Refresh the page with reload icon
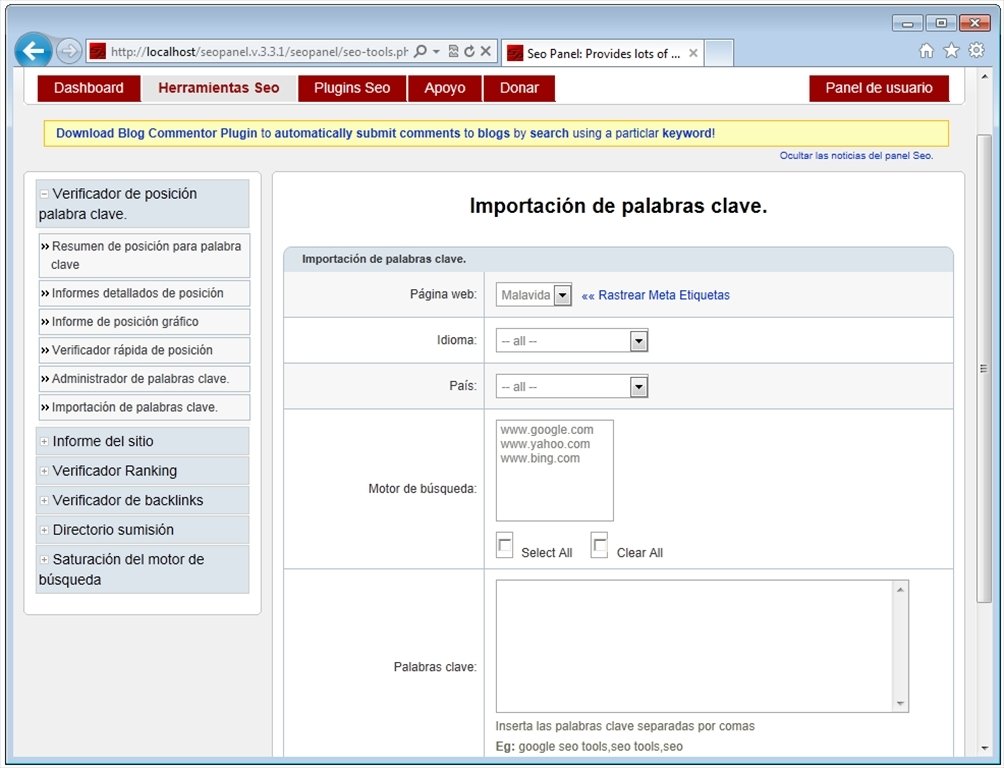This screenshot has width=1004, height=768. pyautogui.click(x=469, y=51)
